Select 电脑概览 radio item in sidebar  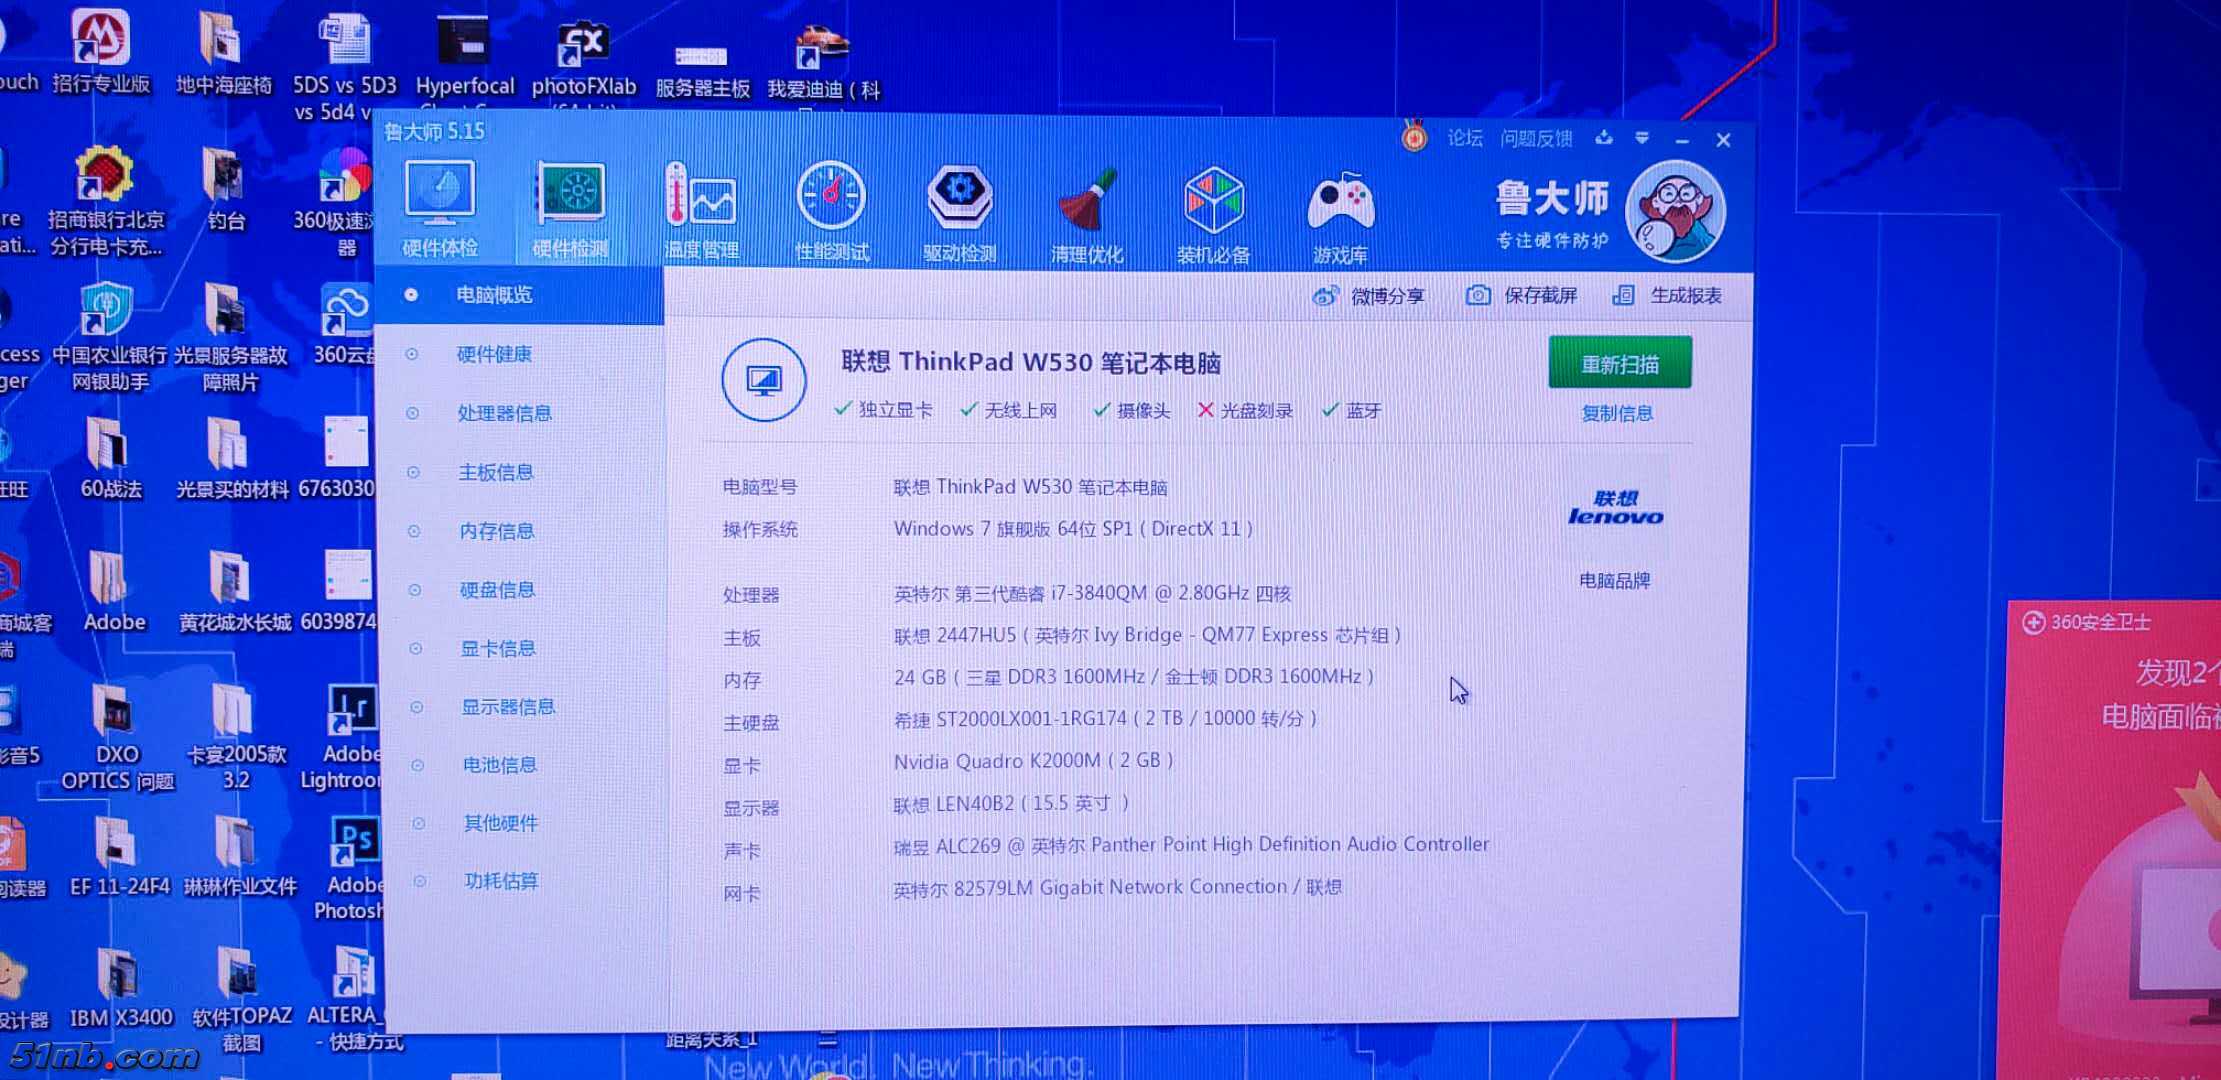coord(494,295)
